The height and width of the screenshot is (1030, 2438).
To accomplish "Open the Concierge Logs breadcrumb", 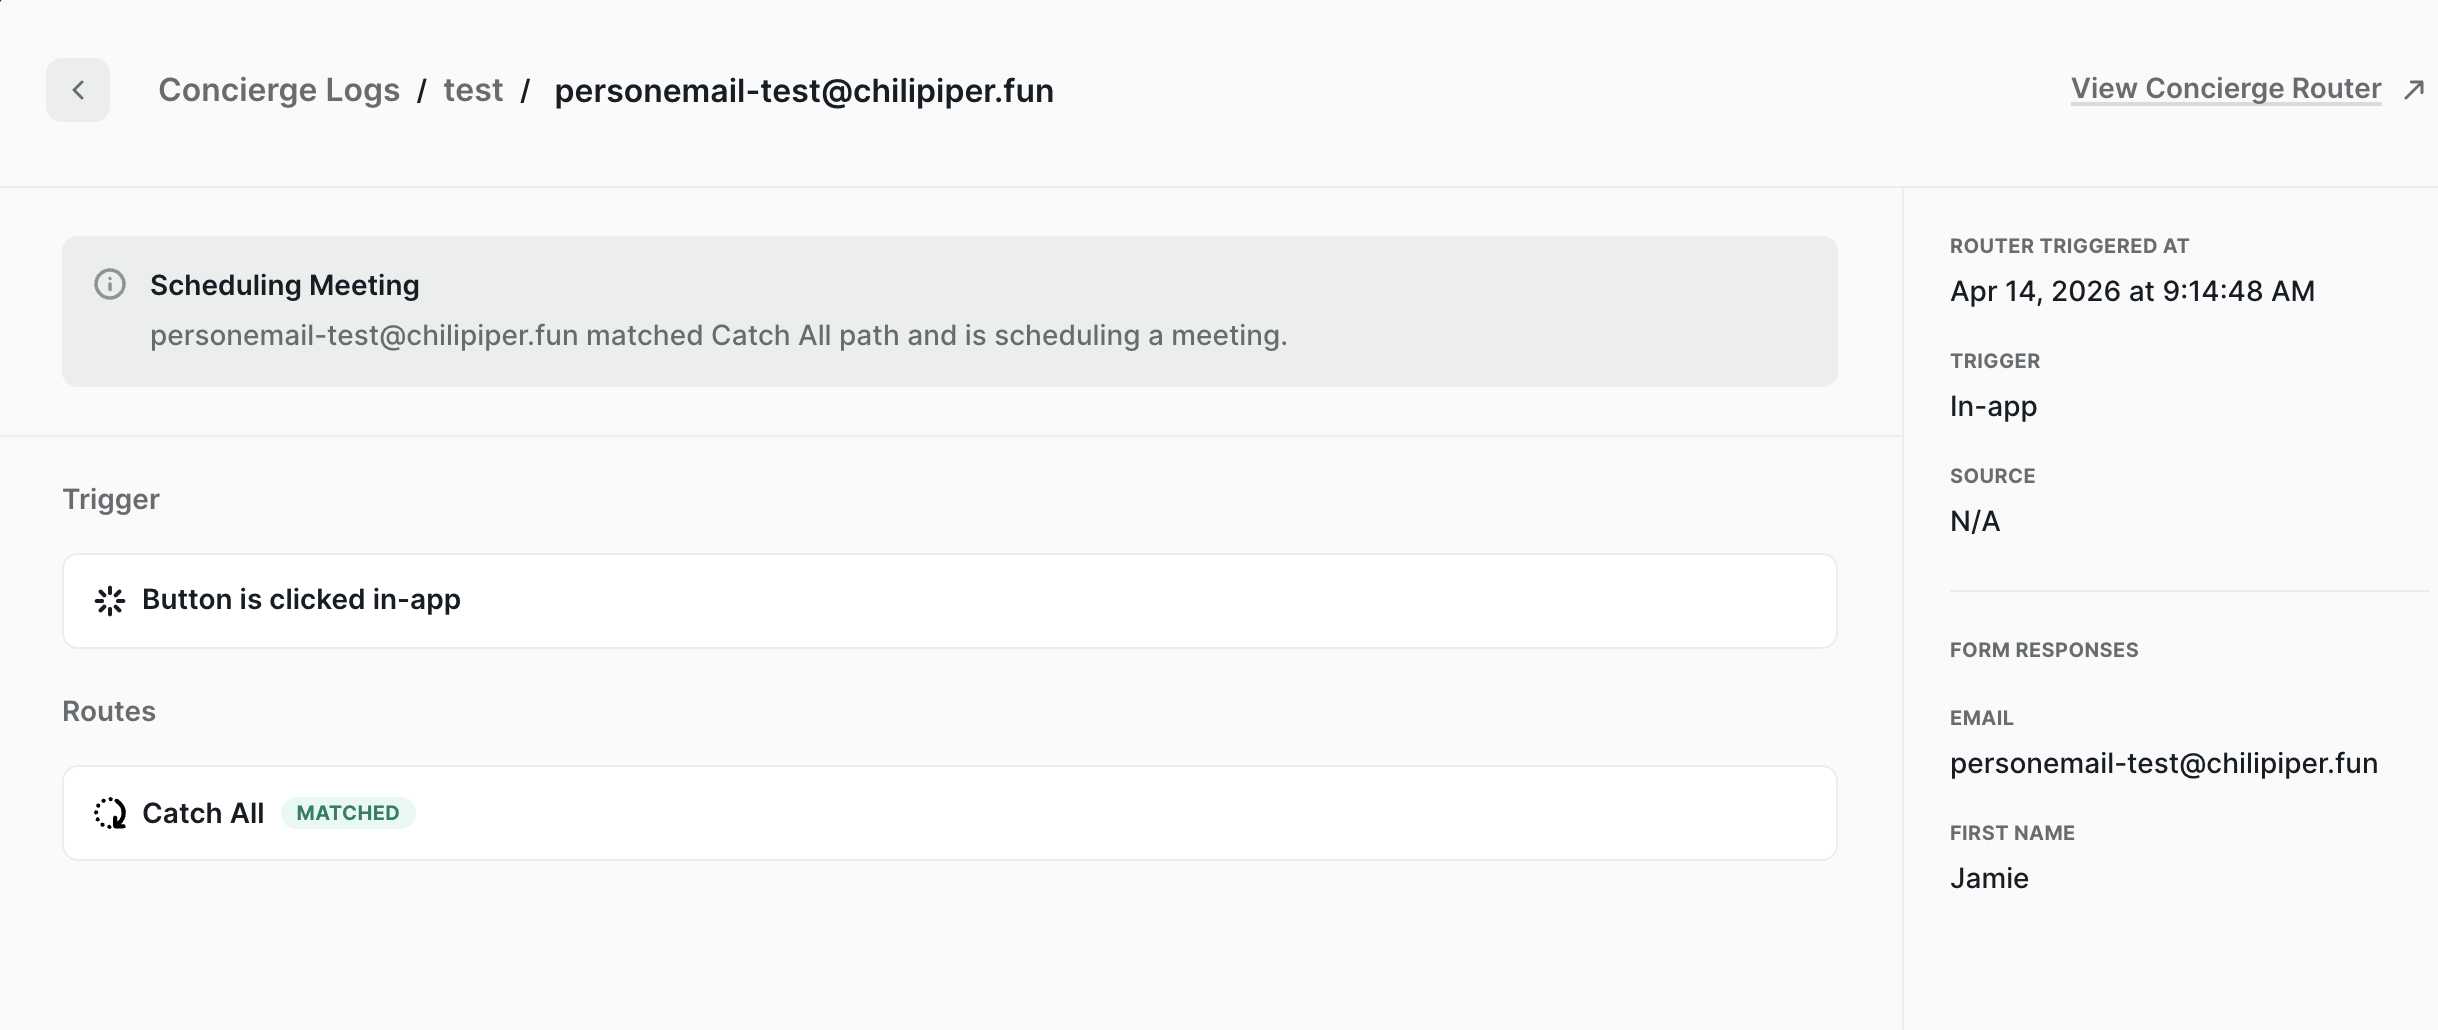I will (279, 90).
